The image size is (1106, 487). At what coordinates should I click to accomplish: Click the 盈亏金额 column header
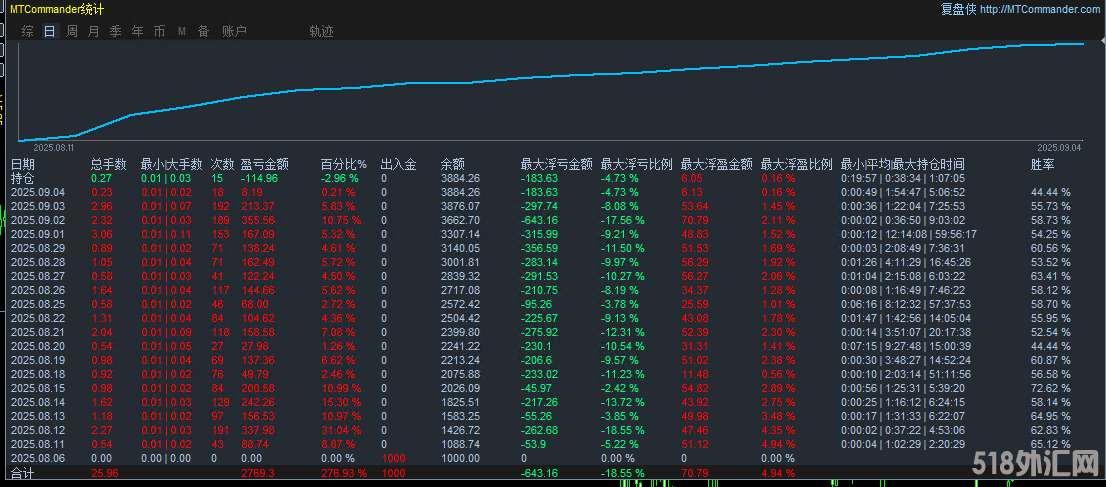click(265, 164)
